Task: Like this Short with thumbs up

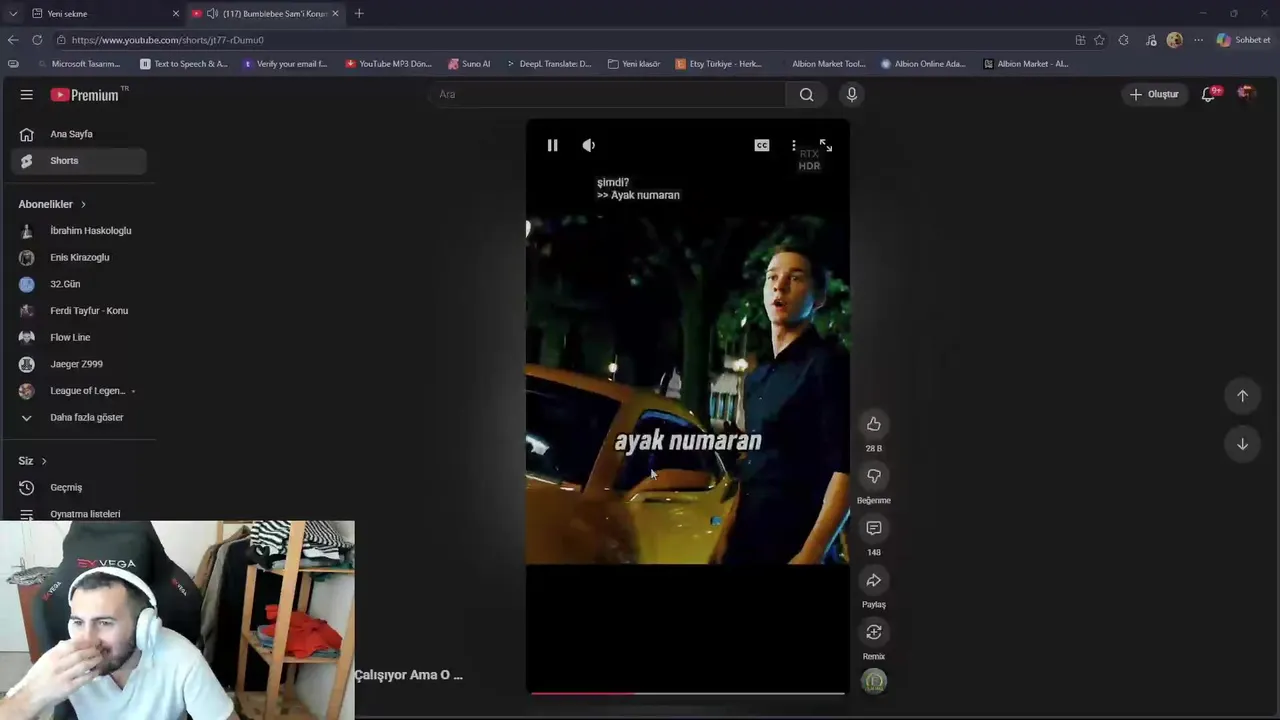Action: (x=874, y=424)
